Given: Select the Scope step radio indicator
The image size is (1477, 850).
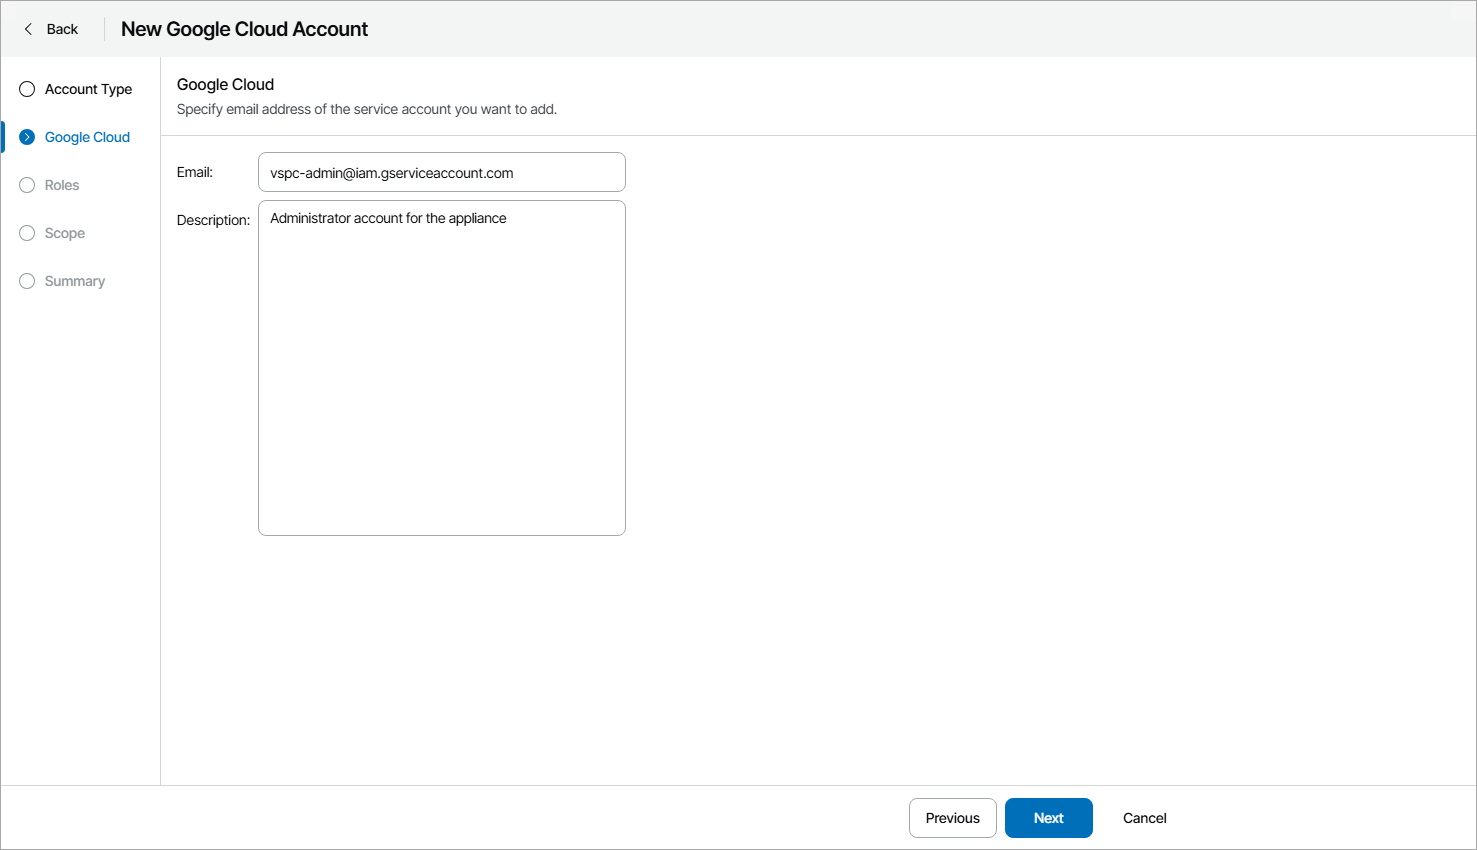Looking at the screenshot, I should pyautogui.click(x=26, y=233).
